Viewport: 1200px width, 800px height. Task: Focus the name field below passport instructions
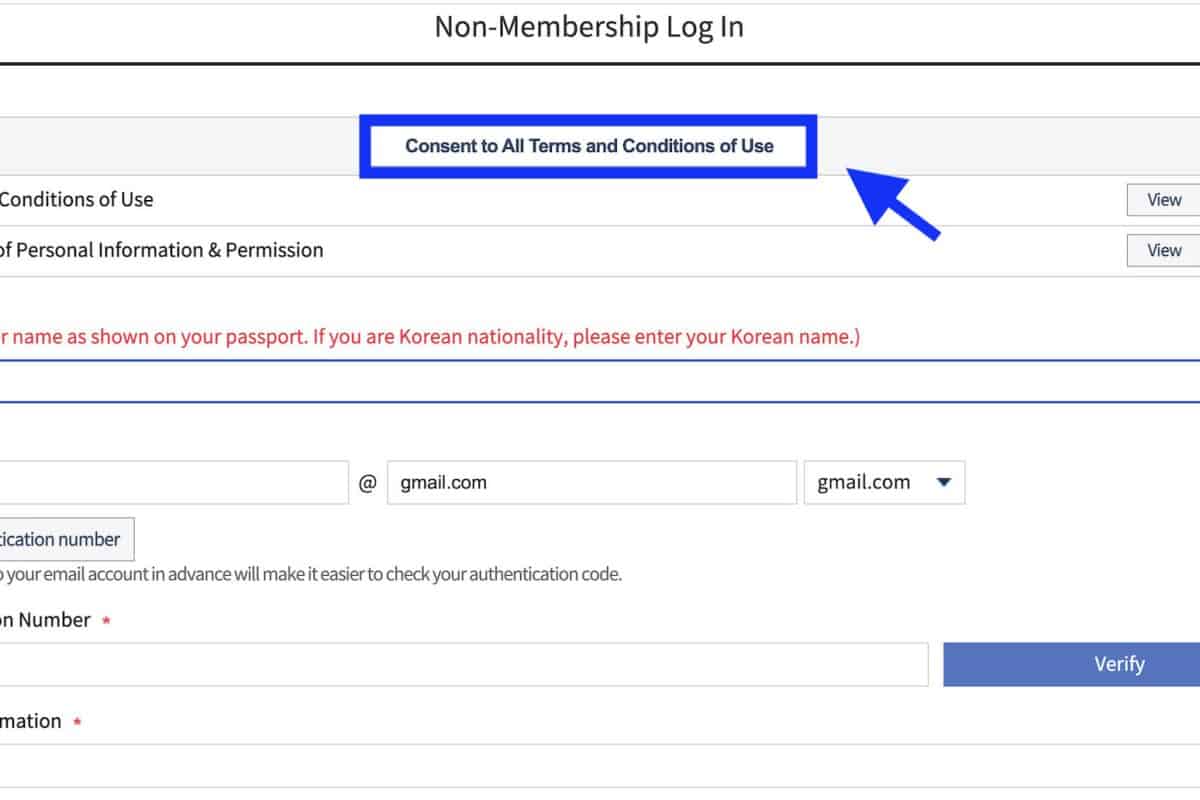point(600,381)
